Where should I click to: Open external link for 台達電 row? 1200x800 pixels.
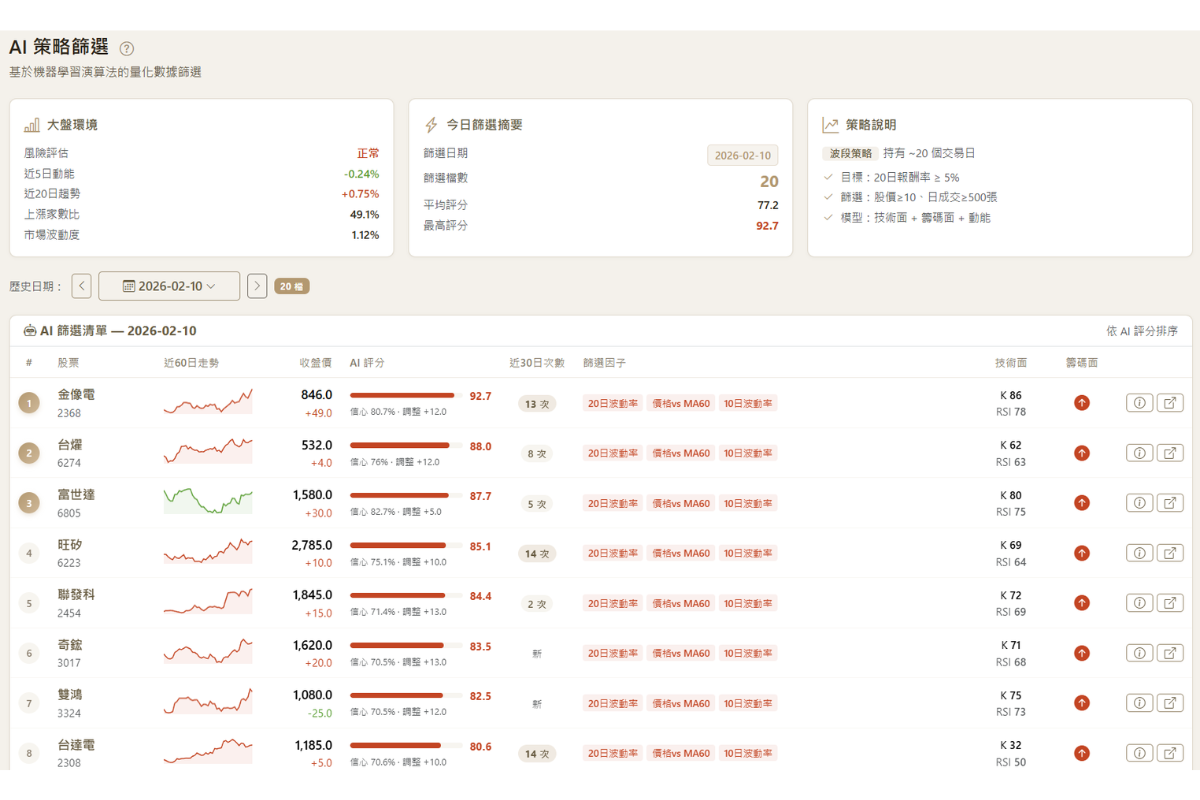[1170, 753]
